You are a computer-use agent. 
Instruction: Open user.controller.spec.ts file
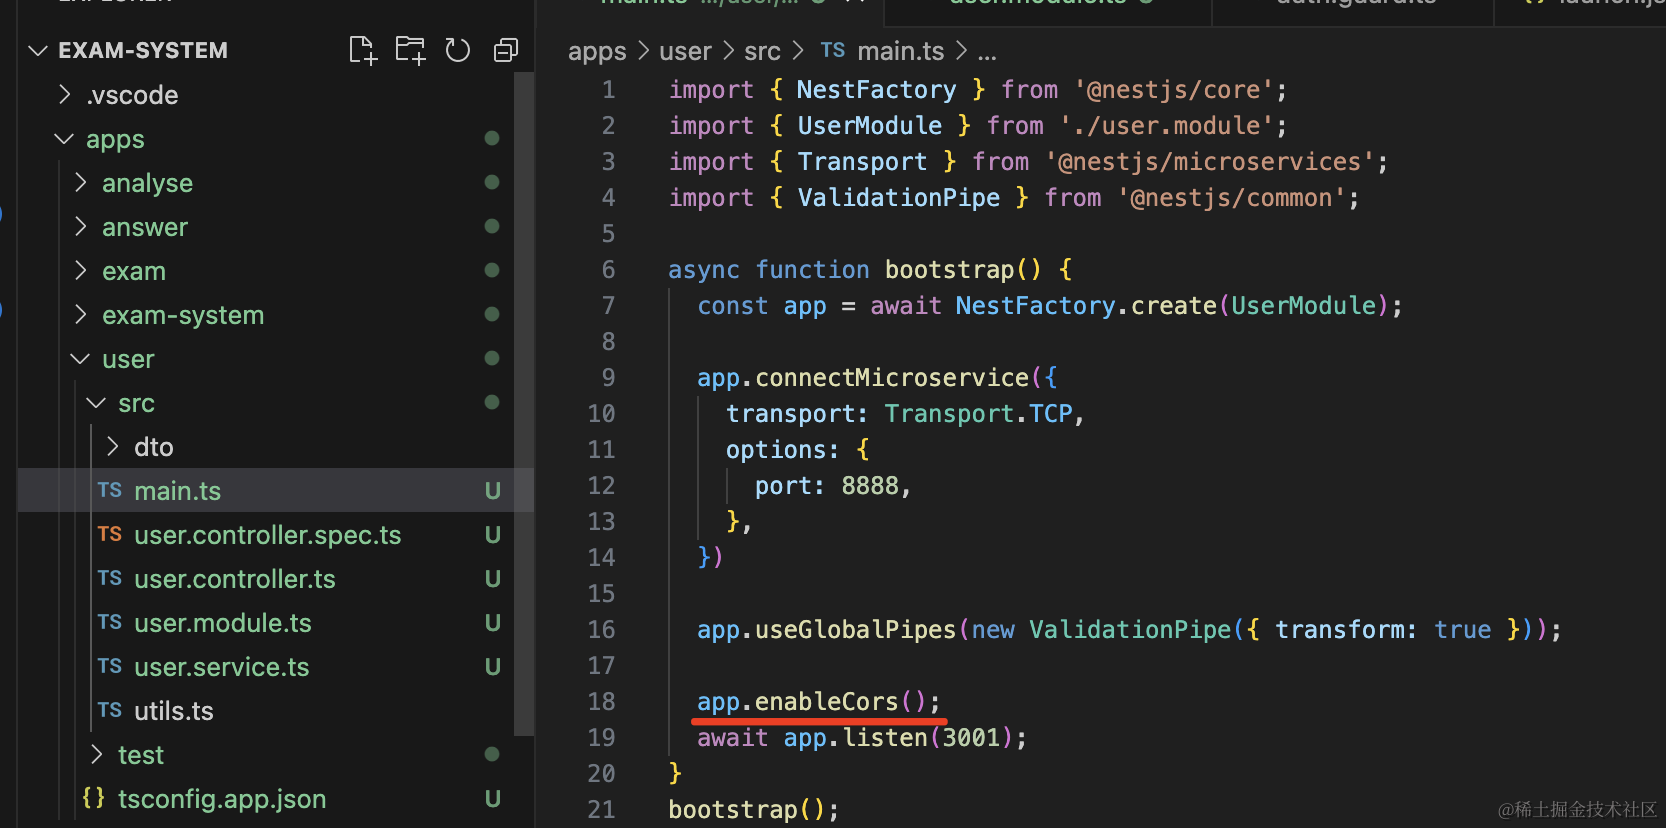click(268, 535)
